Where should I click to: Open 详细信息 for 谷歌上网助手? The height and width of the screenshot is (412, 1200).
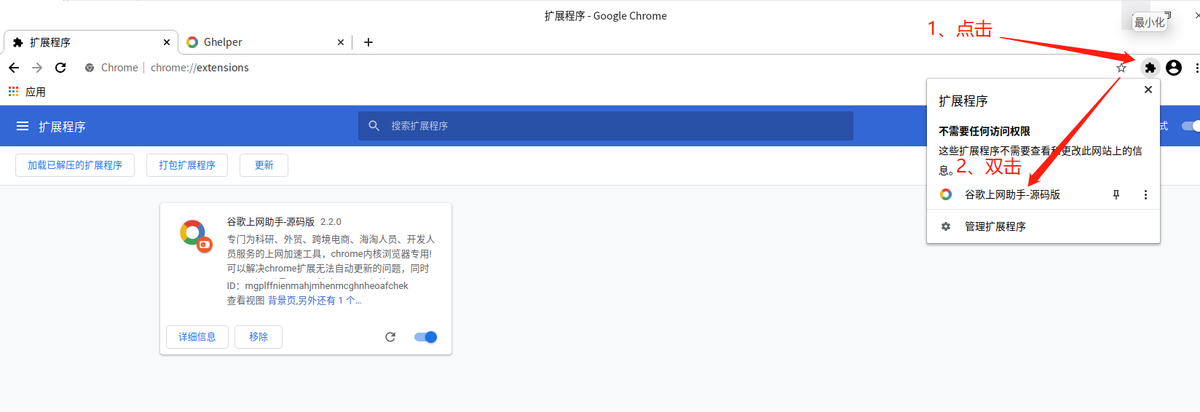tap(197, 337)
